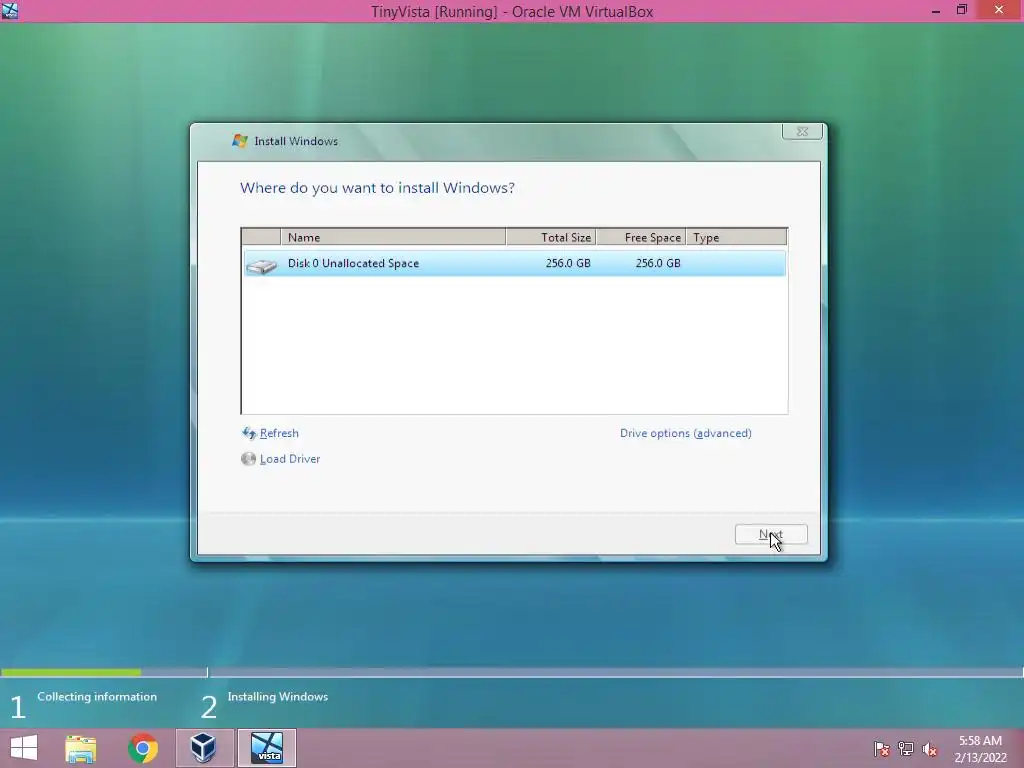
Task: Click the network tray icon
Action: (x=906, y=749)
